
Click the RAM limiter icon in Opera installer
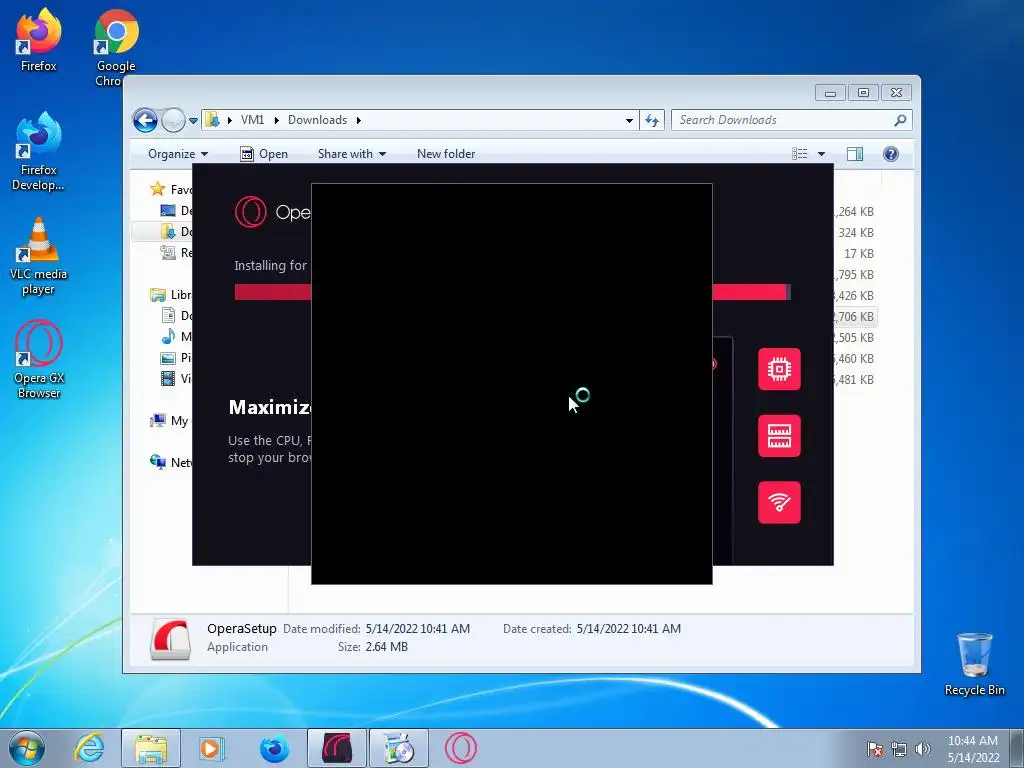point(779,436)
